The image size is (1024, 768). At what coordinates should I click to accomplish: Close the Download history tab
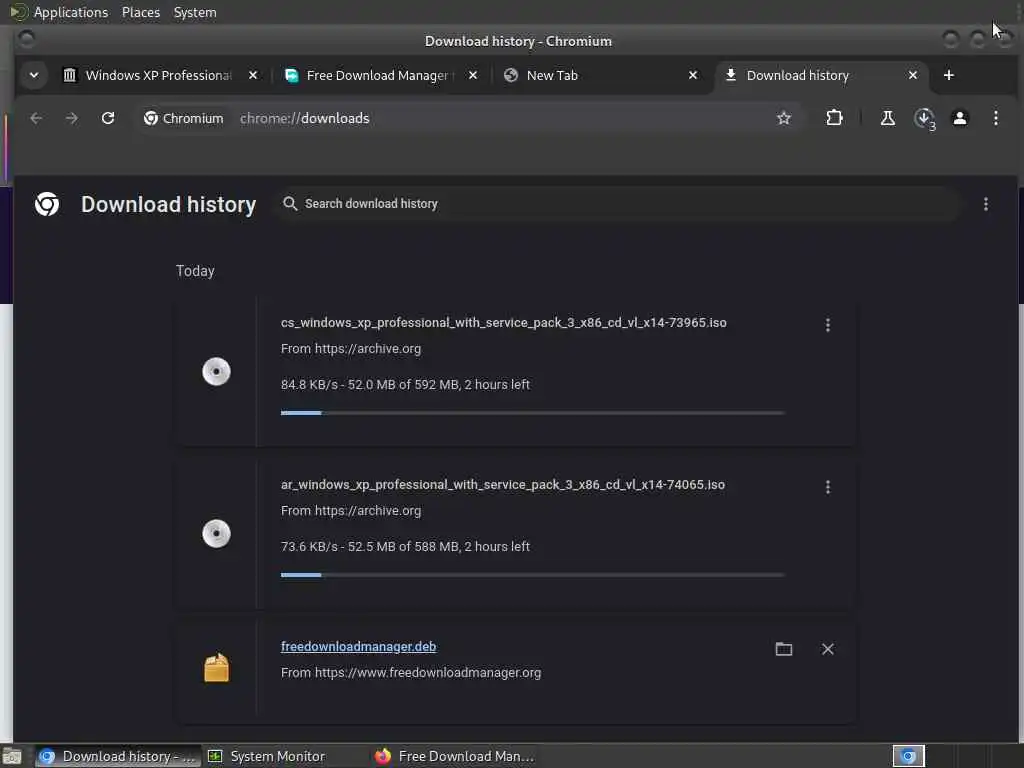pyautogui.click(x=913, y=75)
